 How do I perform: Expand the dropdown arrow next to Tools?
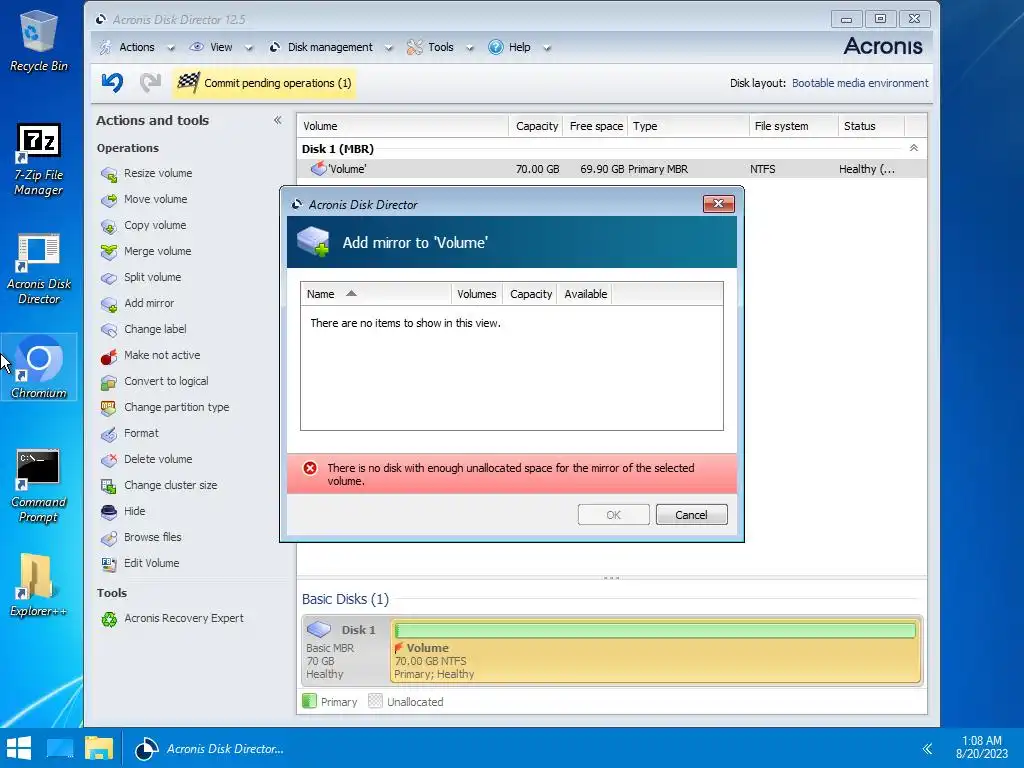click(470, 48)
